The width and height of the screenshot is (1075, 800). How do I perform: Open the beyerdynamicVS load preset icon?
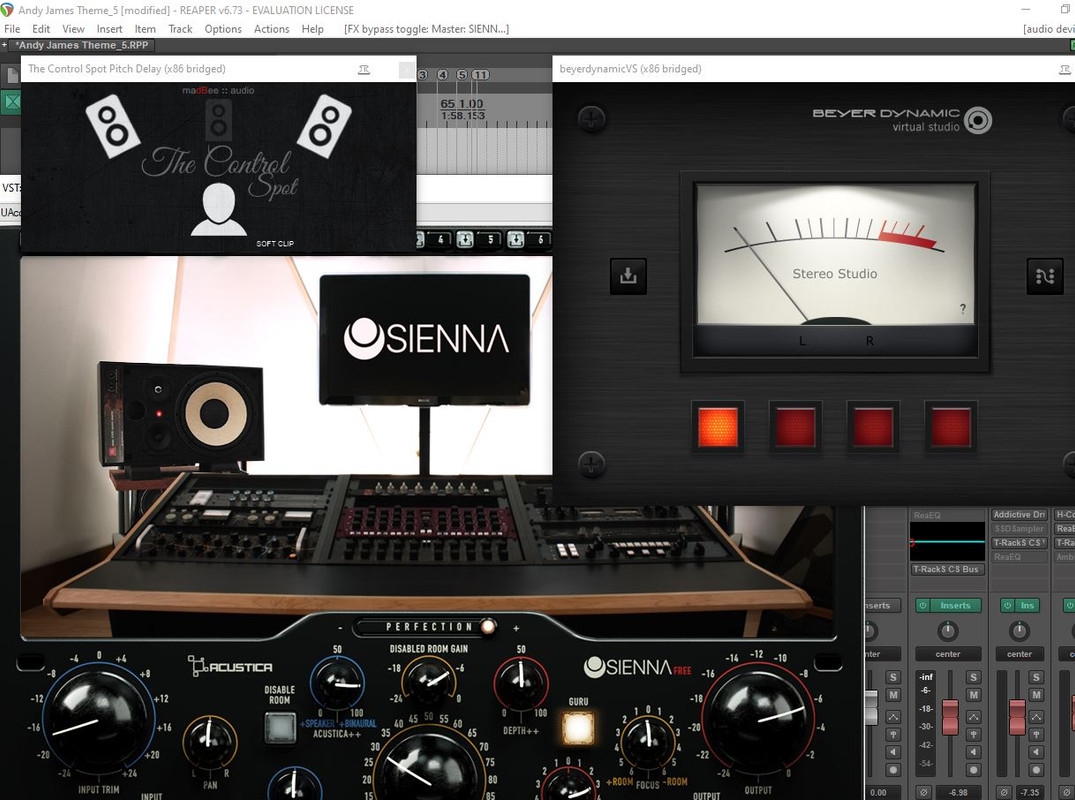click(628, 276)
